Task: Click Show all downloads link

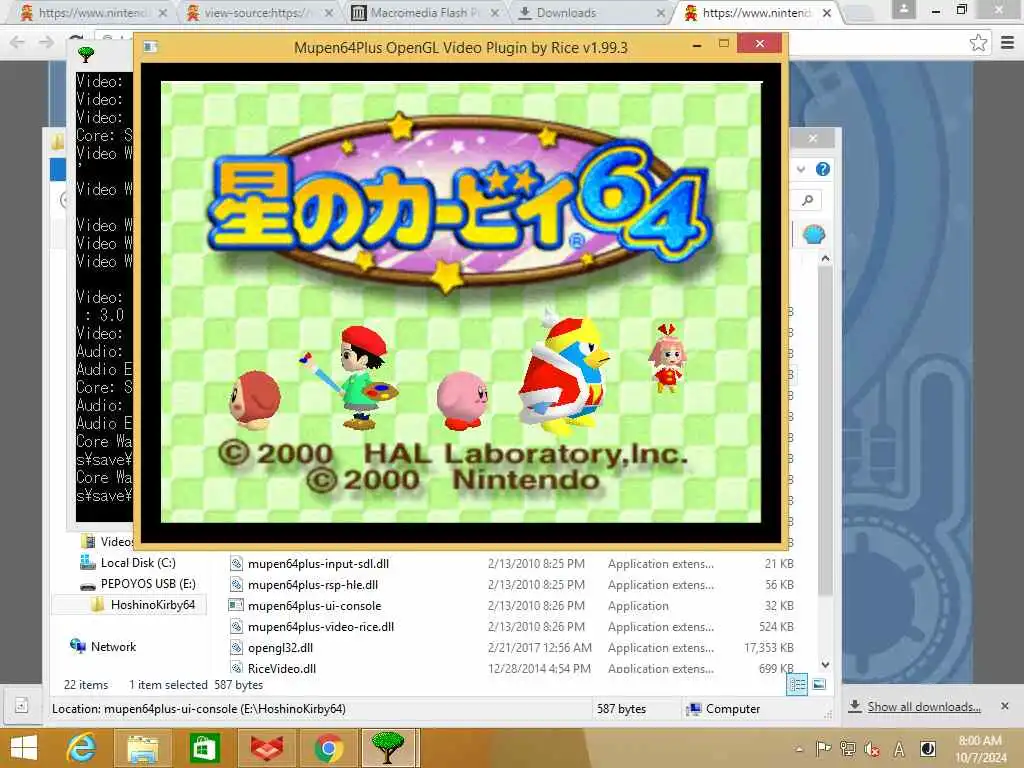Action: (923, 707)
